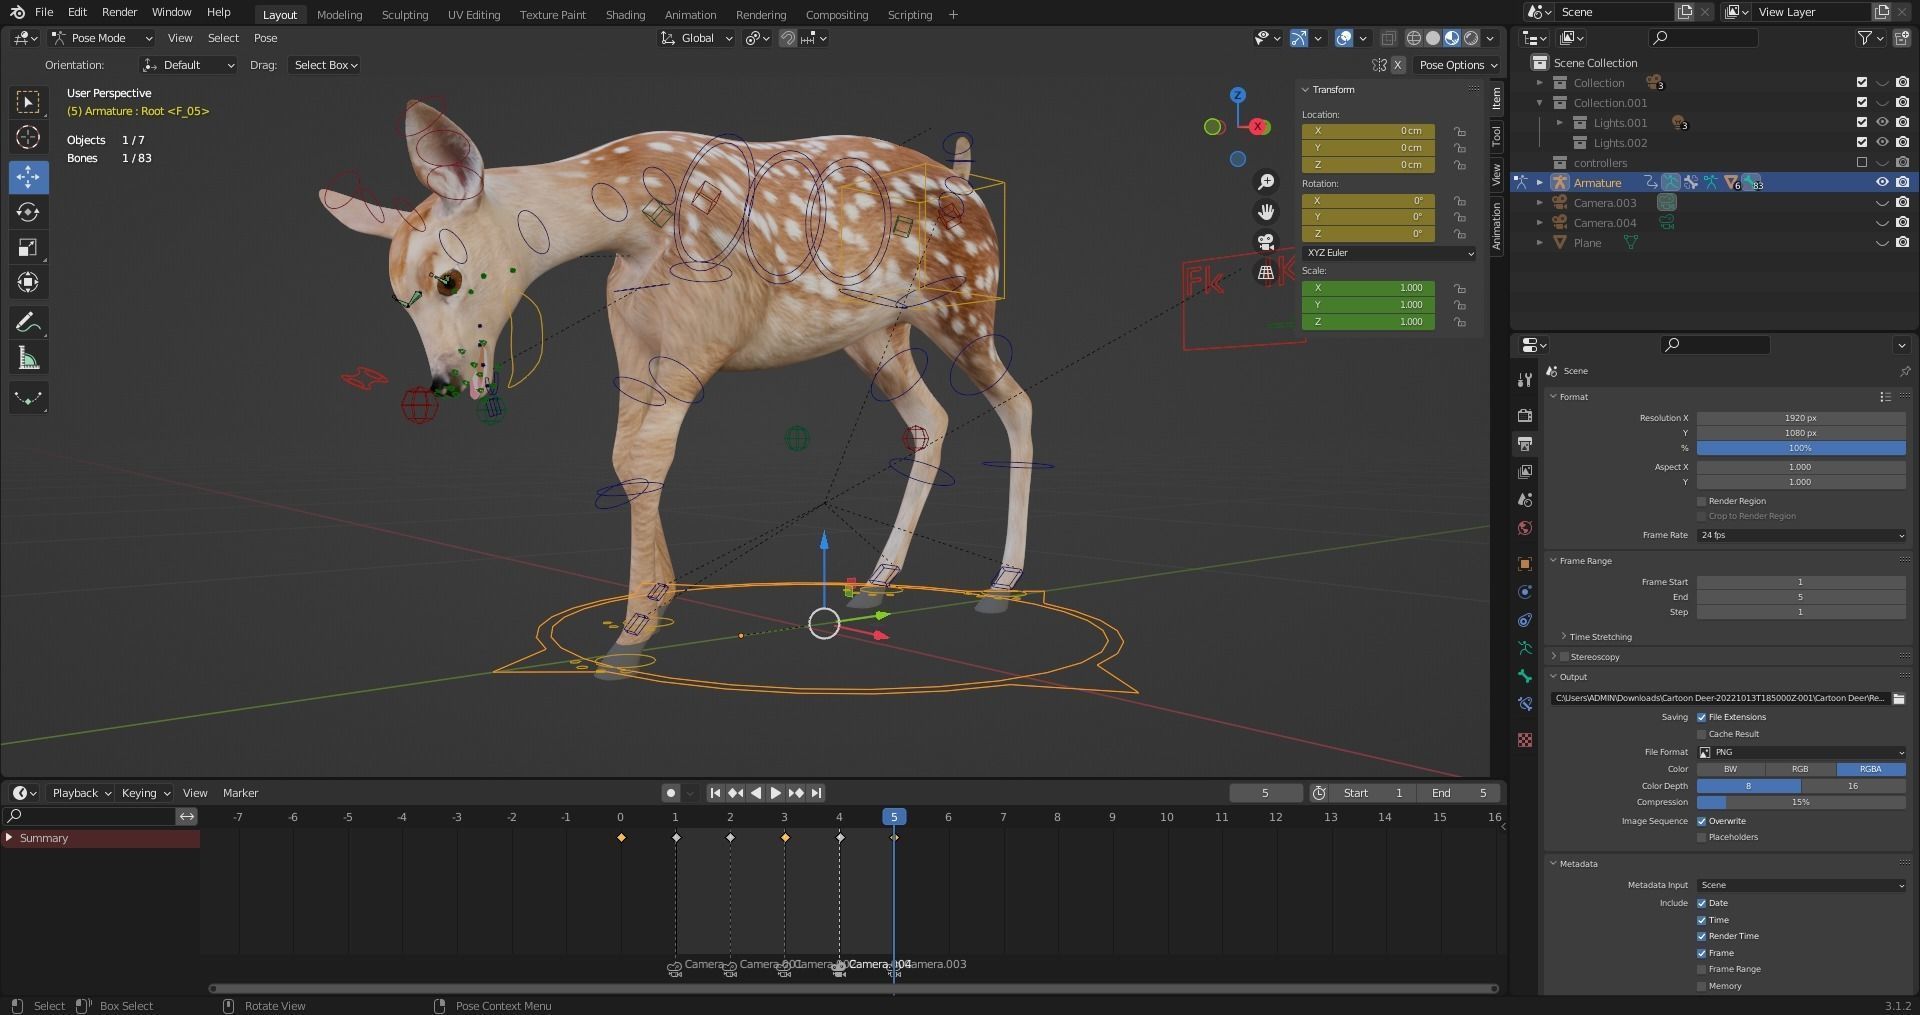
Task: Browse output folder with folder icon
Action: [x=1898, y=698]
